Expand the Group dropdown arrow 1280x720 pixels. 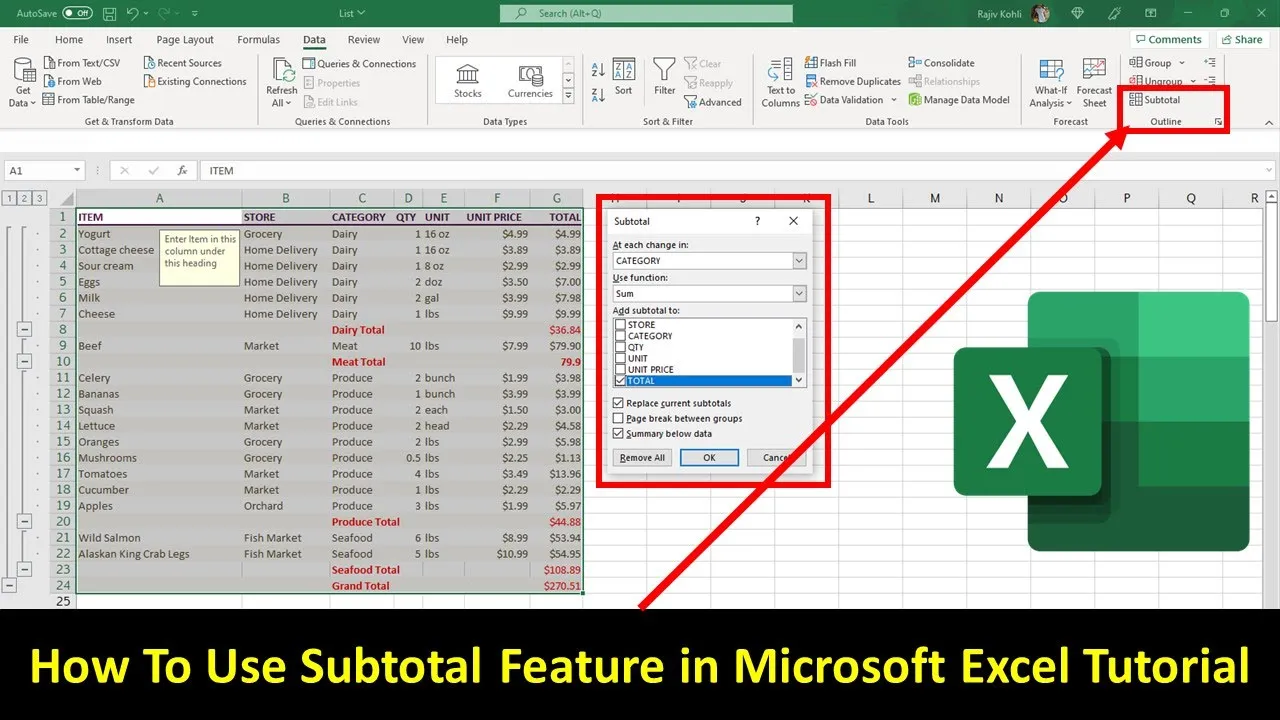pos(1182,63)
